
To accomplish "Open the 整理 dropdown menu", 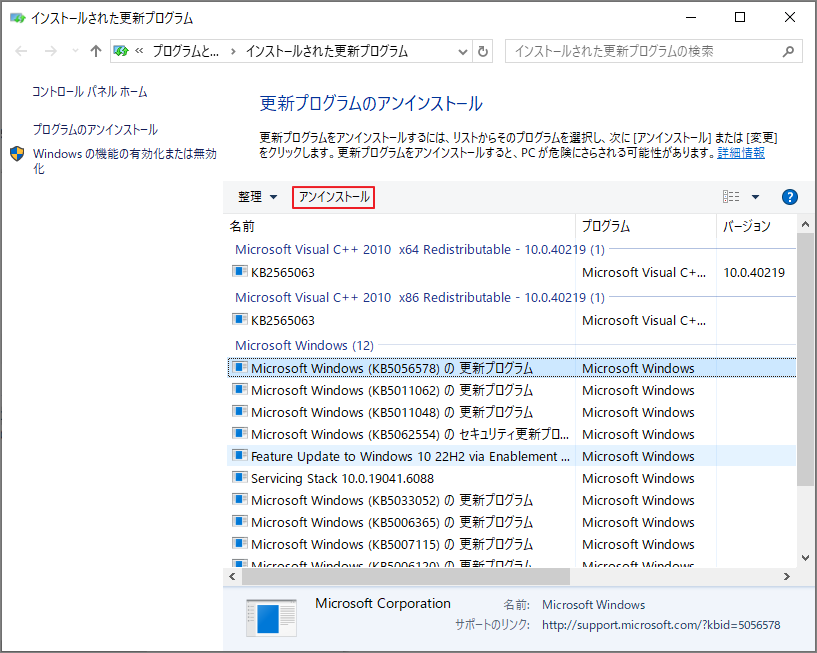I will pos(250,196).
